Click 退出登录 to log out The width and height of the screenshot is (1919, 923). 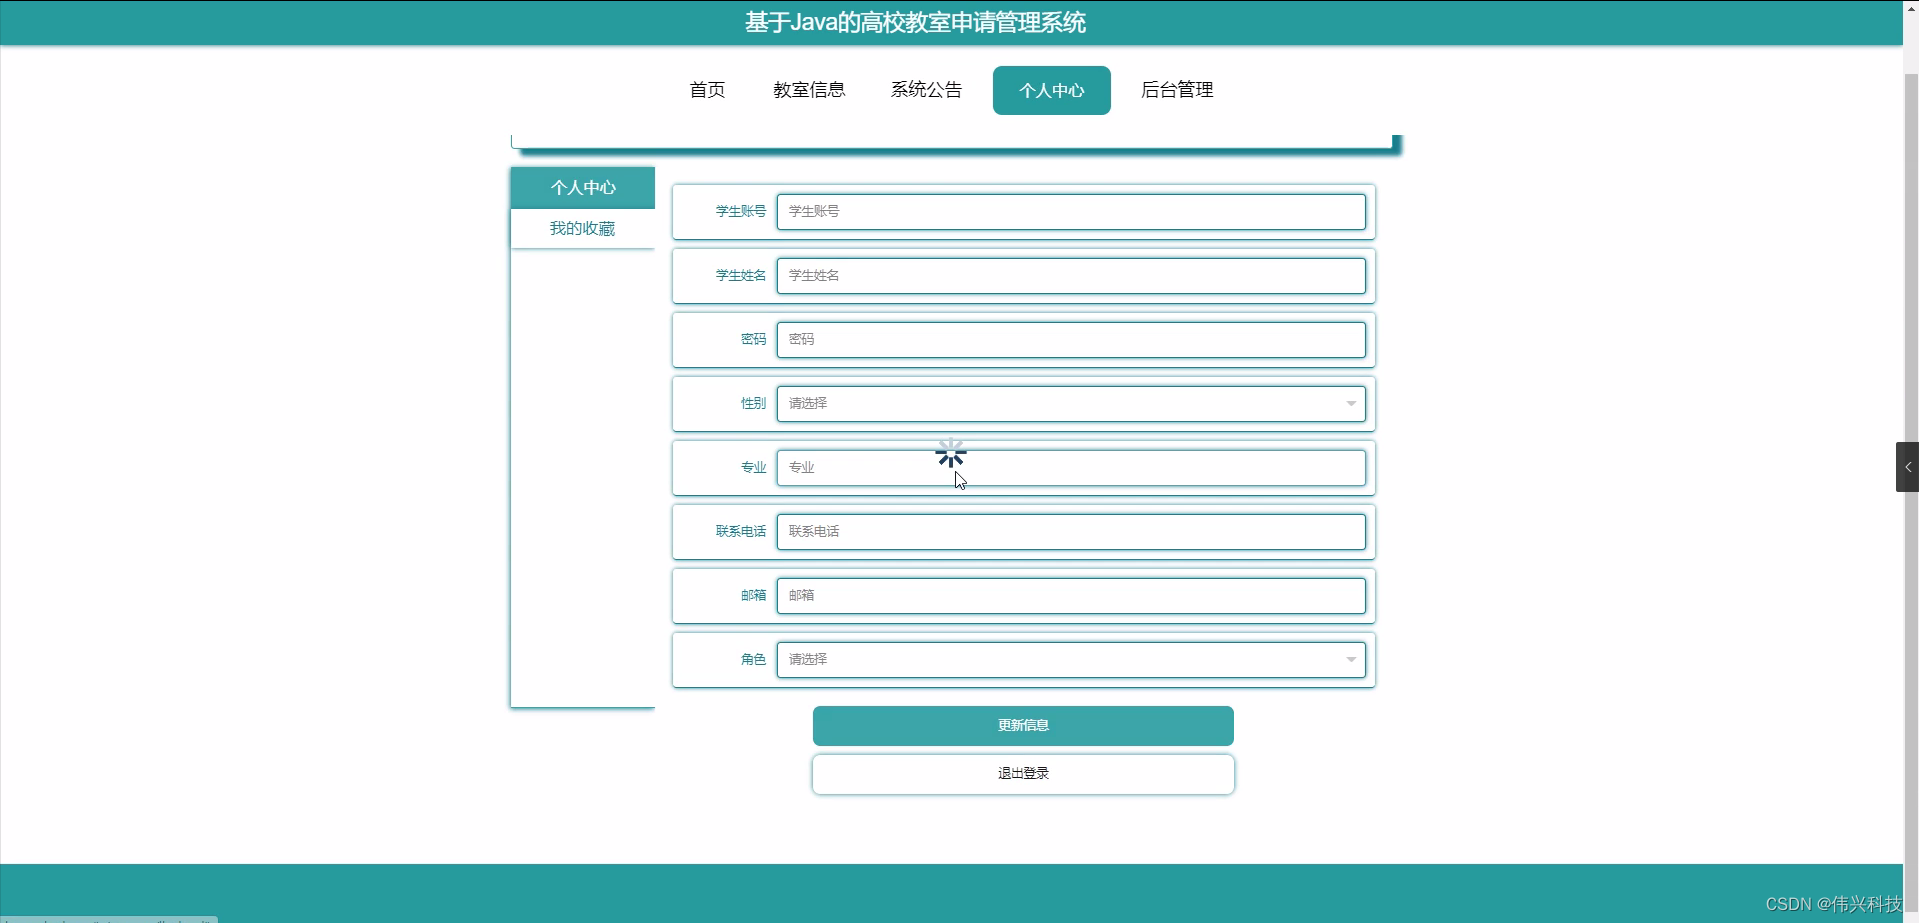[1022, 773]
